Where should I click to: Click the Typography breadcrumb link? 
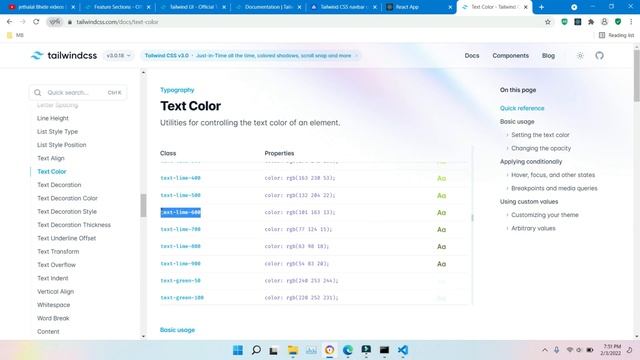tap(177, 90)
